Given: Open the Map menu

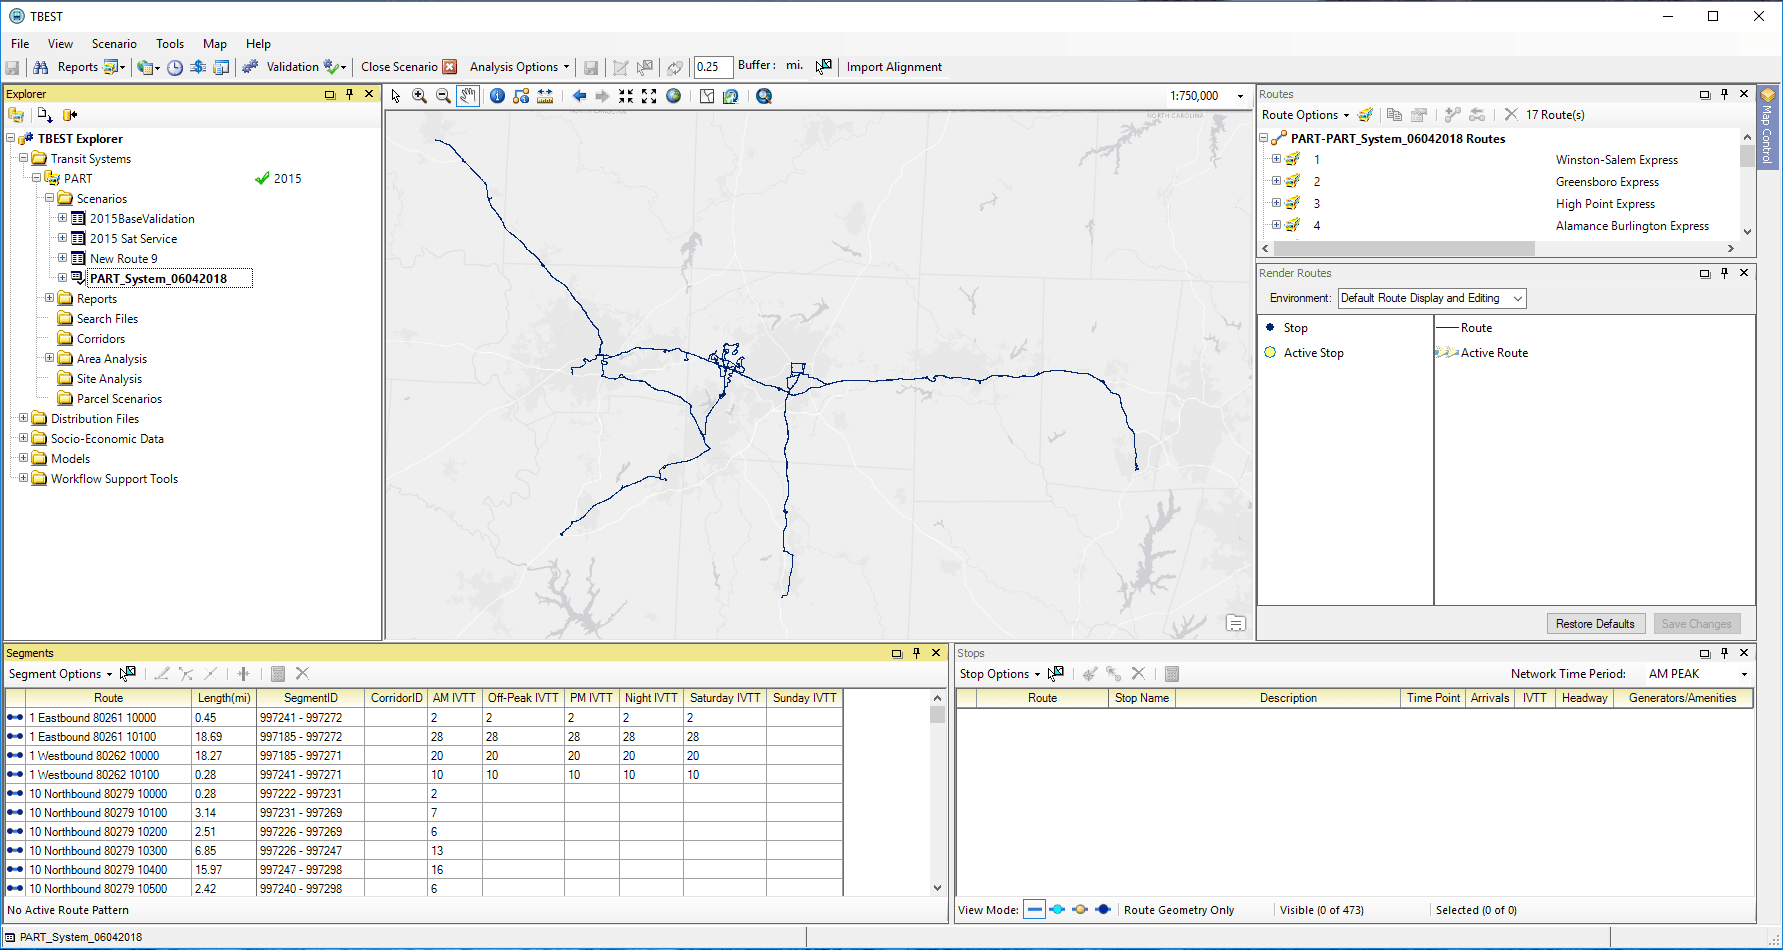Looking at the screenshot, I should tap(214, 43).
